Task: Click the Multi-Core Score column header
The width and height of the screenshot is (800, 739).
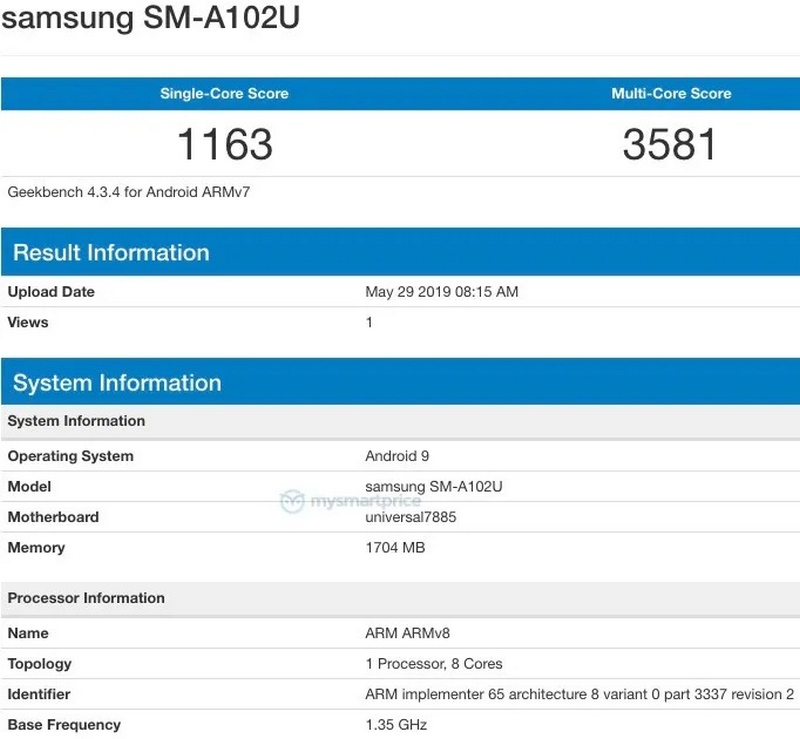Action: (670, 93)
